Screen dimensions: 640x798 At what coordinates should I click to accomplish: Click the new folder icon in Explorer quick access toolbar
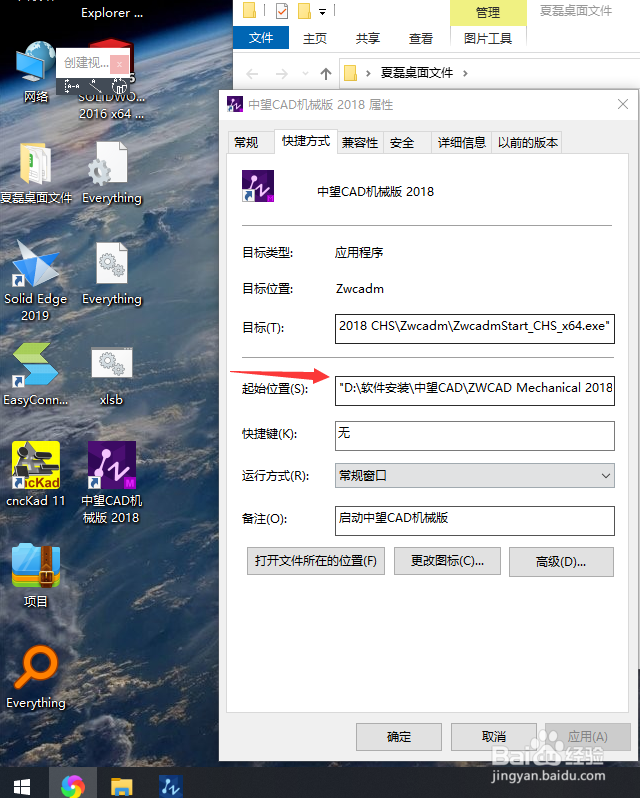tap(304, 11)
